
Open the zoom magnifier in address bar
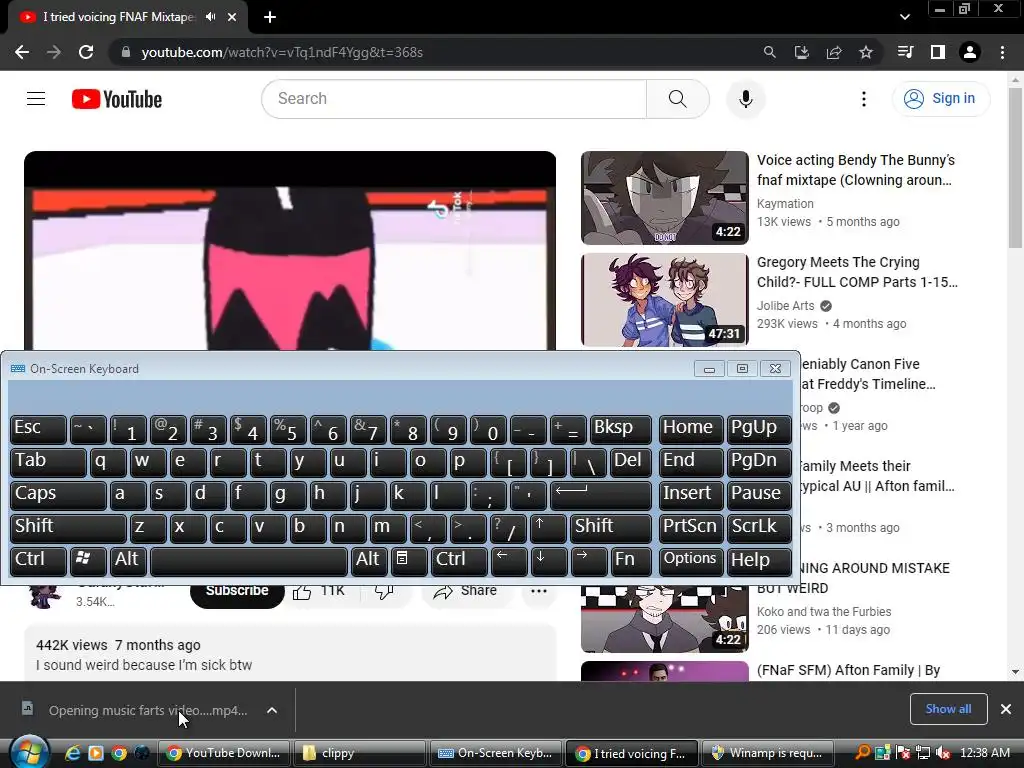tap(770, 52)
